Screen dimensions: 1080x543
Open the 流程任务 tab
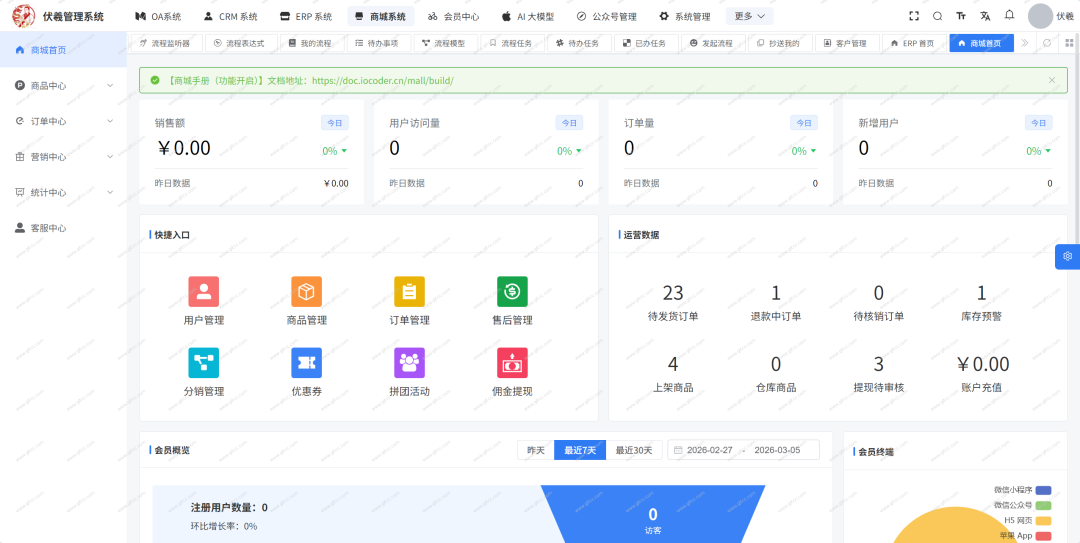(511, 43)
